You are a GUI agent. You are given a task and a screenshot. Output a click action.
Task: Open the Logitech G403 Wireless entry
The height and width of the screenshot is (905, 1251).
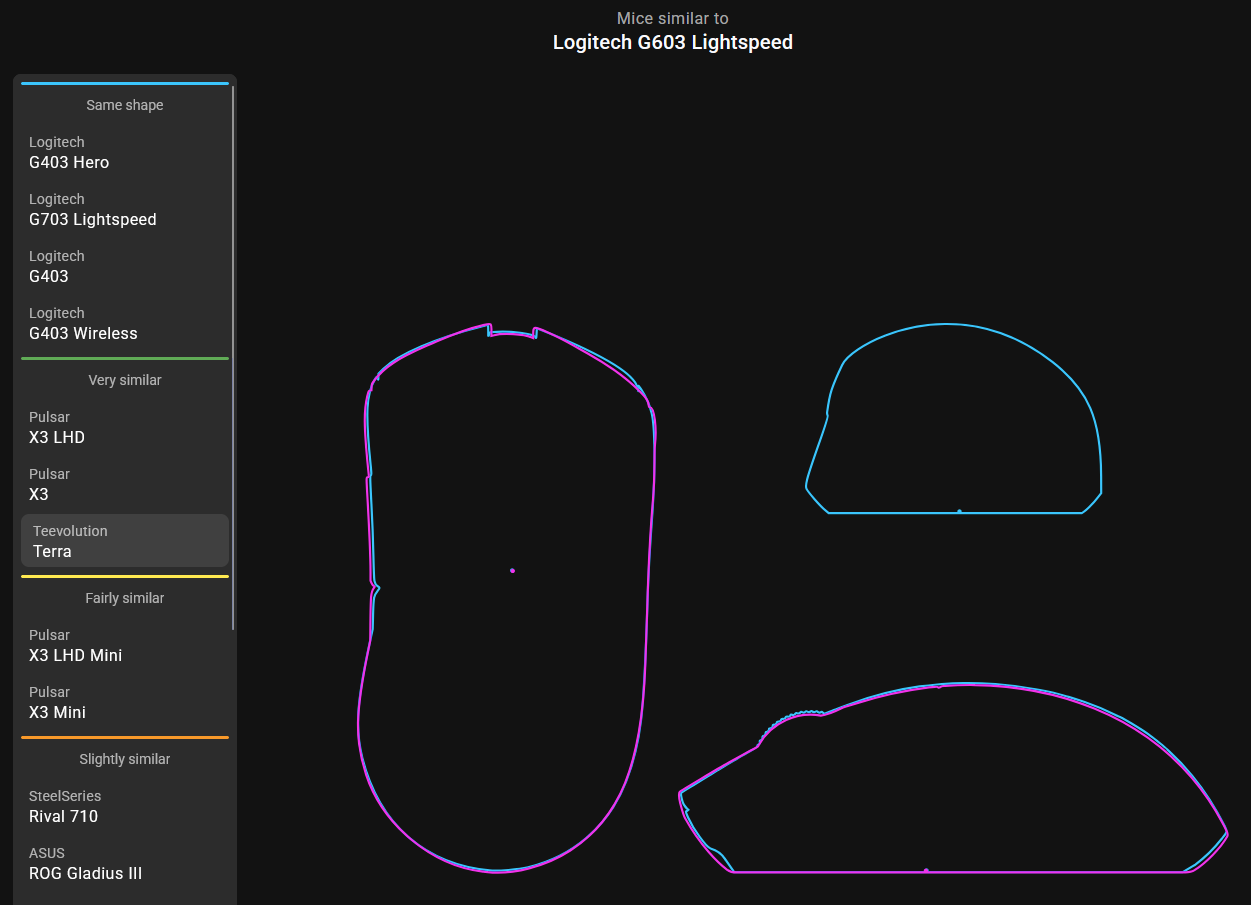125,324
